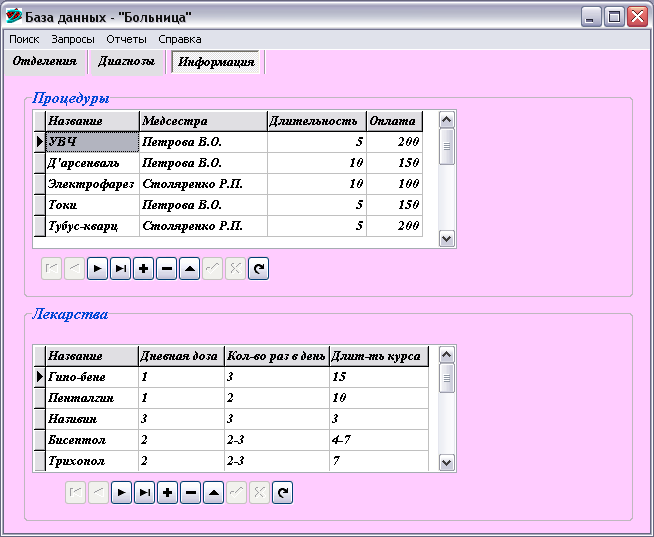The image size is (654, 537).
Task: Go to next record in Процедуры navigator
Action: pyautogui.click(x=98, y=268)
